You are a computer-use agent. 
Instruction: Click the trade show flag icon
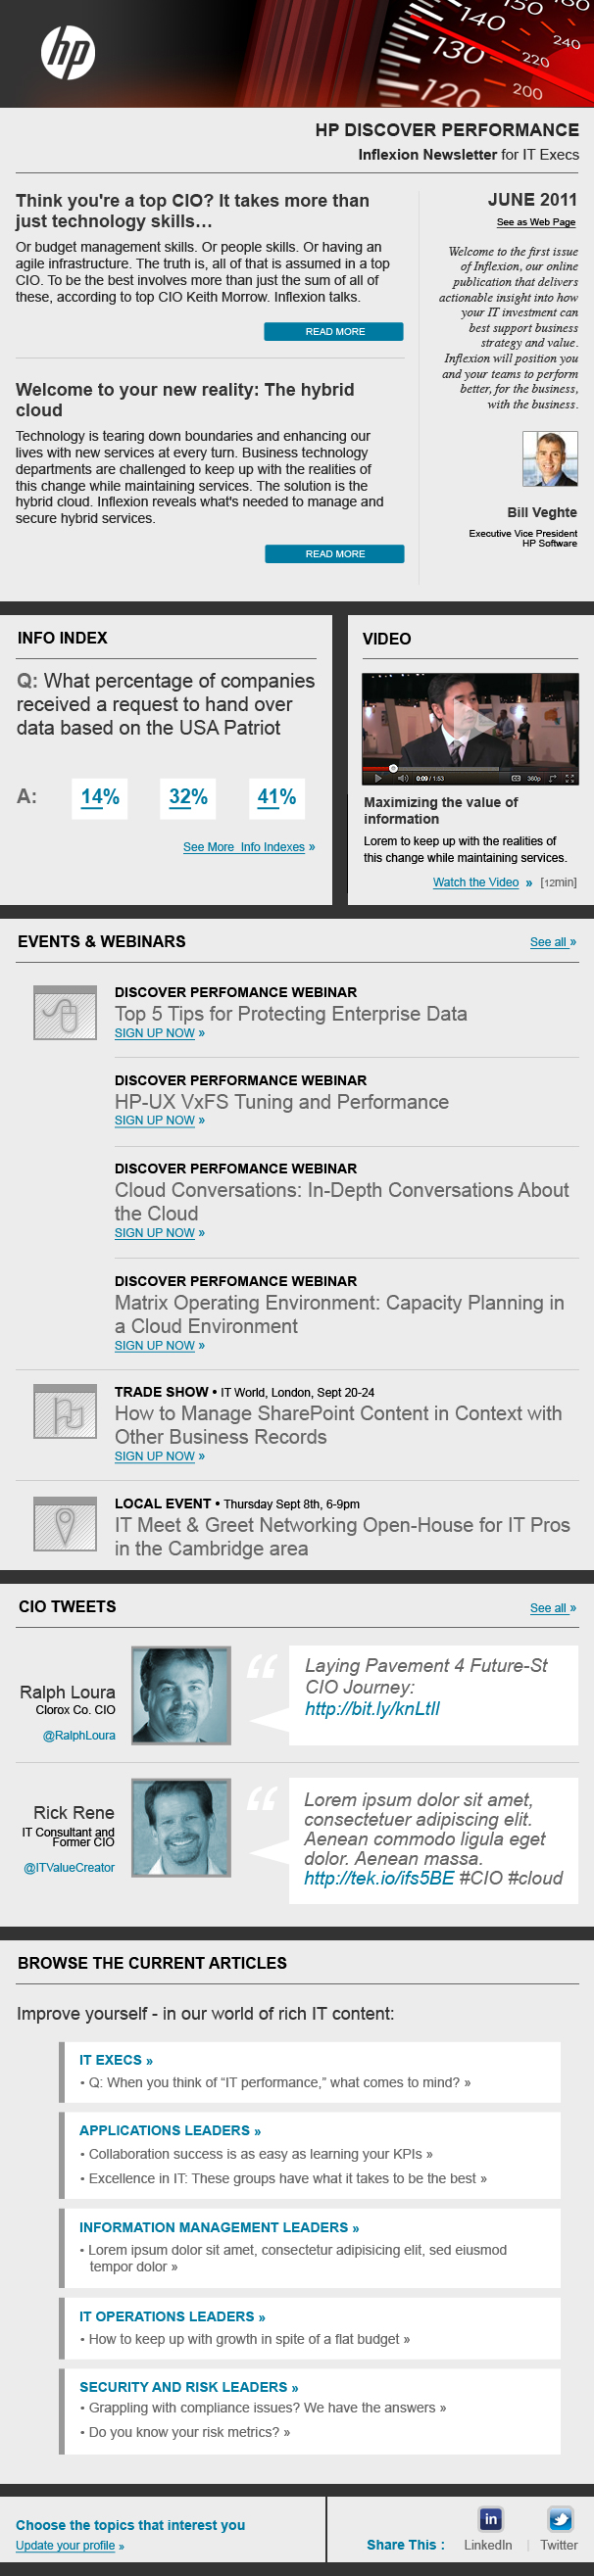tap(65, 1412)
